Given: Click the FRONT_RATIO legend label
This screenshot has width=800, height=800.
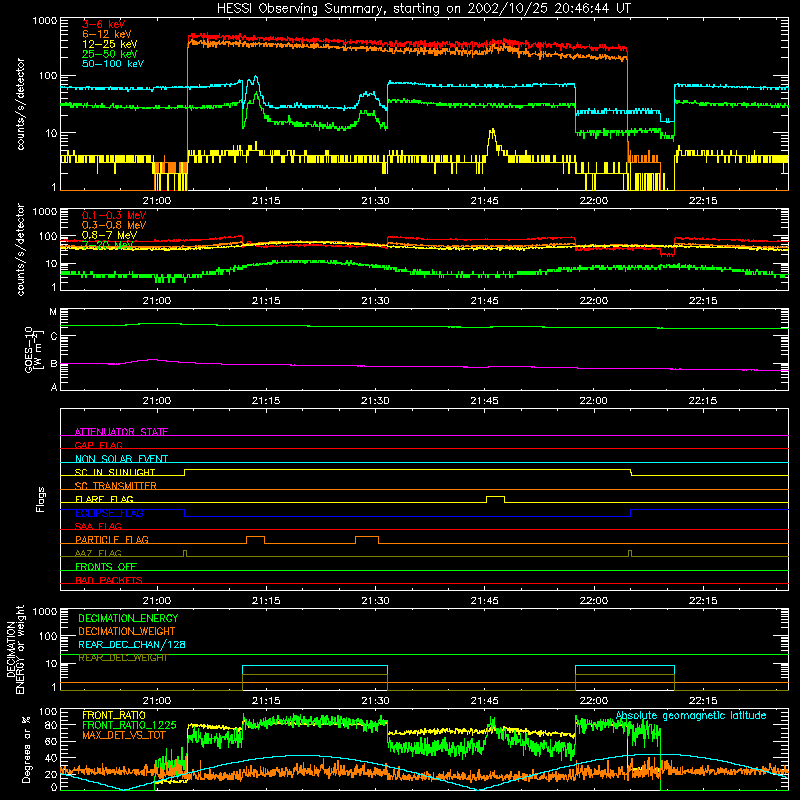Looking at the screenshot, I should click(114, 715).
